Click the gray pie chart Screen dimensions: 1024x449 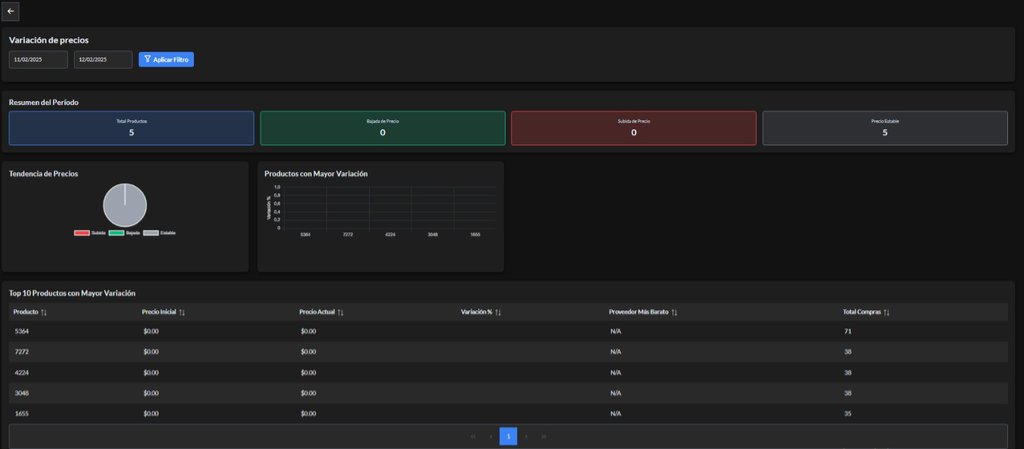click(125, 205)
